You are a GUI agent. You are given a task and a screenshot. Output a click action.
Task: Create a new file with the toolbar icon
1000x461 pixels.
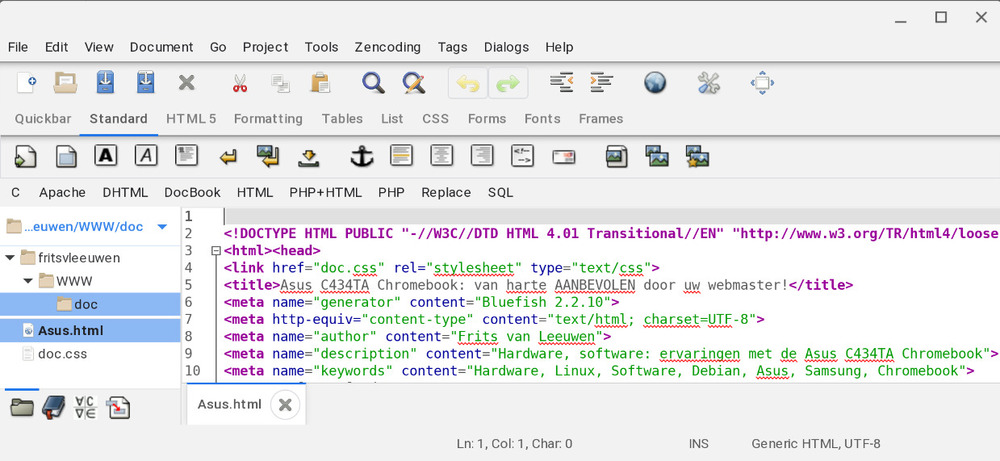pos(26,83)
